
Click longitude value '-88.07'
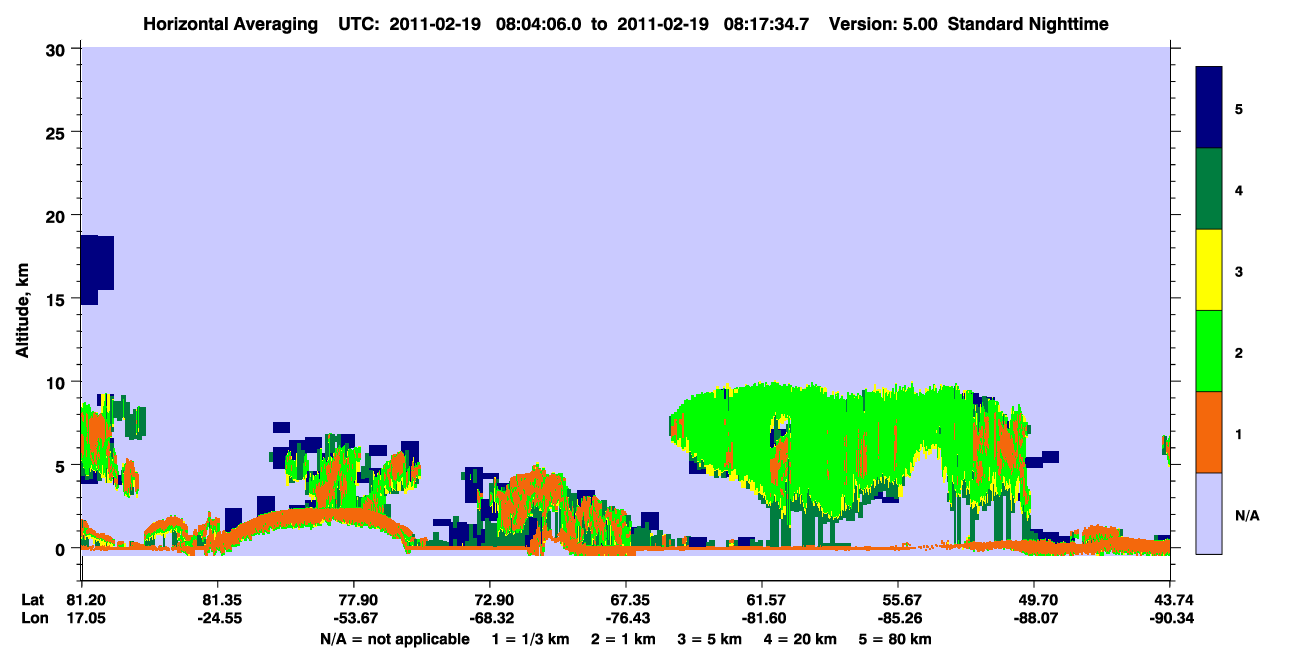click(x=1034, y=617)
